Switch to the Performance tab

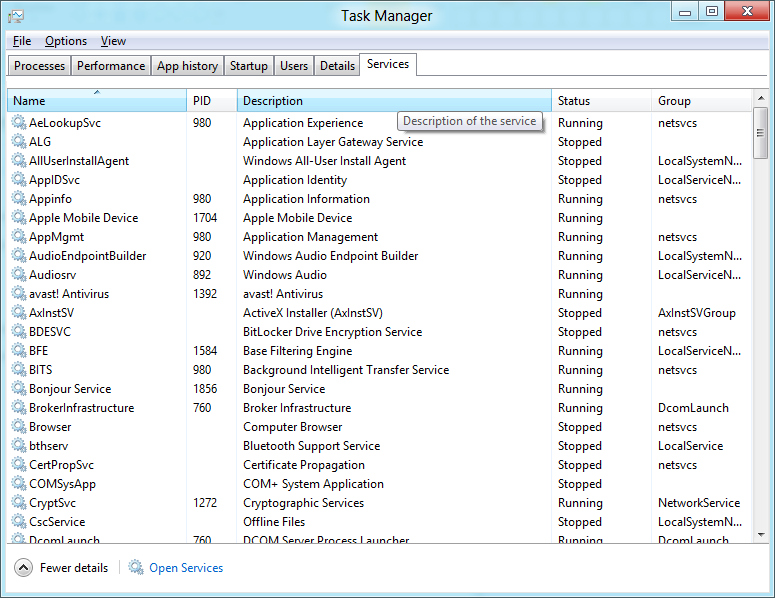click(111, 66)
